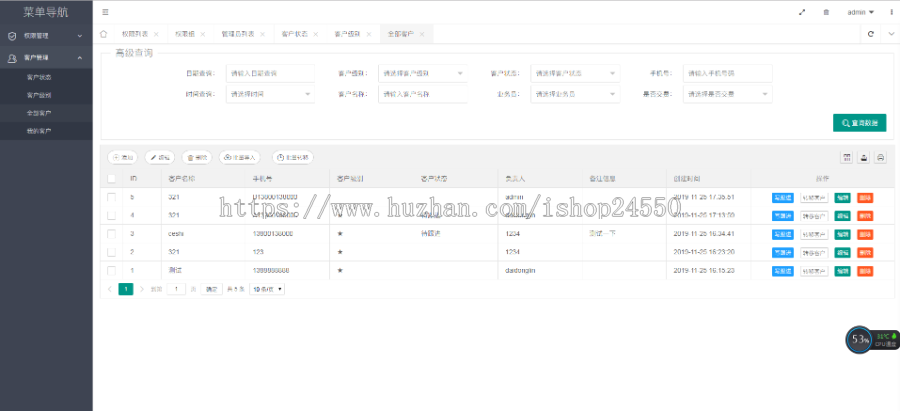Screen dimensions: 900x411
Task: Open 全部客户 in the sidebar
Action: tap(39, 113)
